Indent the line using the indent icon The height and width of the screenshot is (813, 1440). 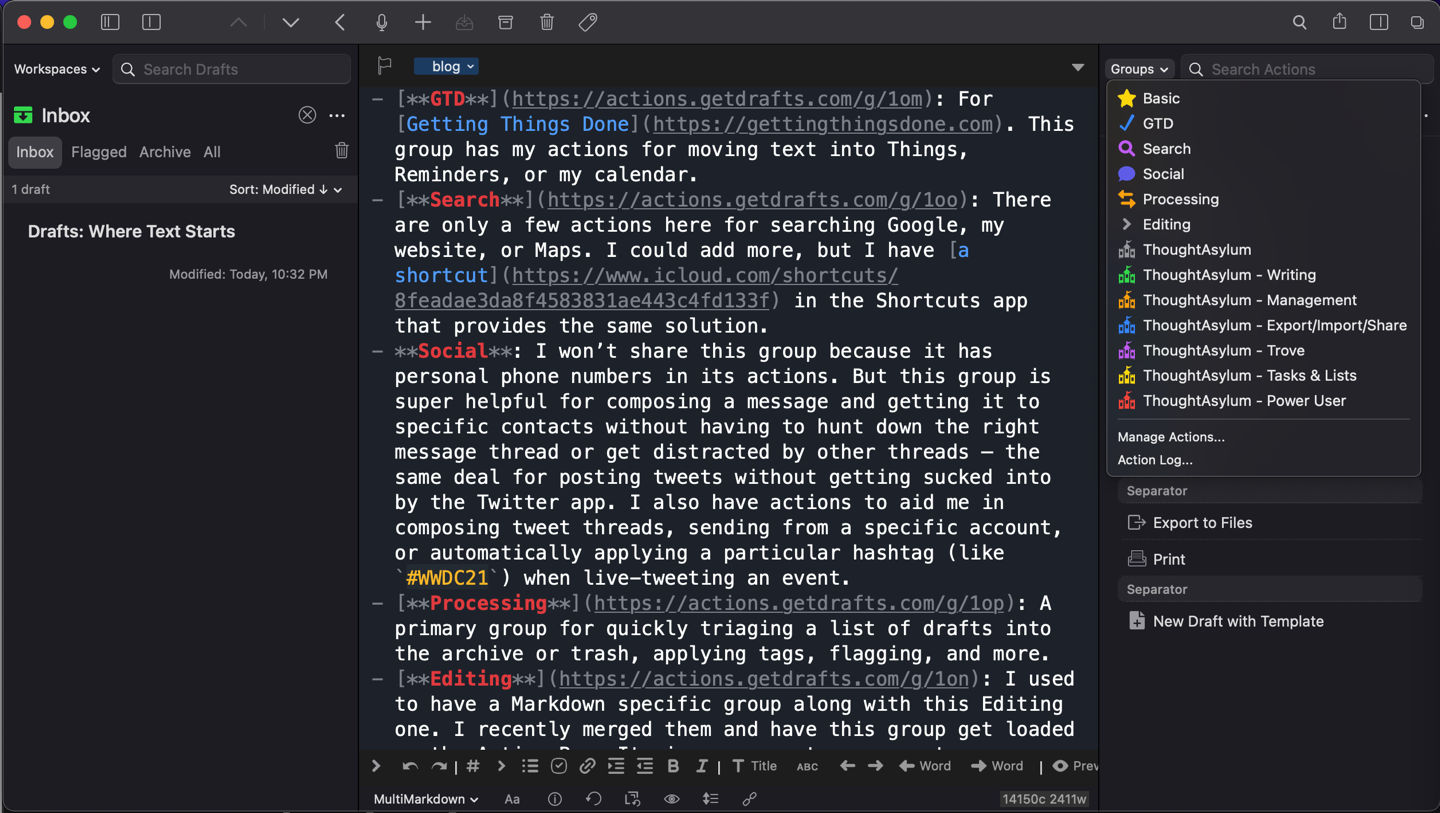(x=616, y=766)
